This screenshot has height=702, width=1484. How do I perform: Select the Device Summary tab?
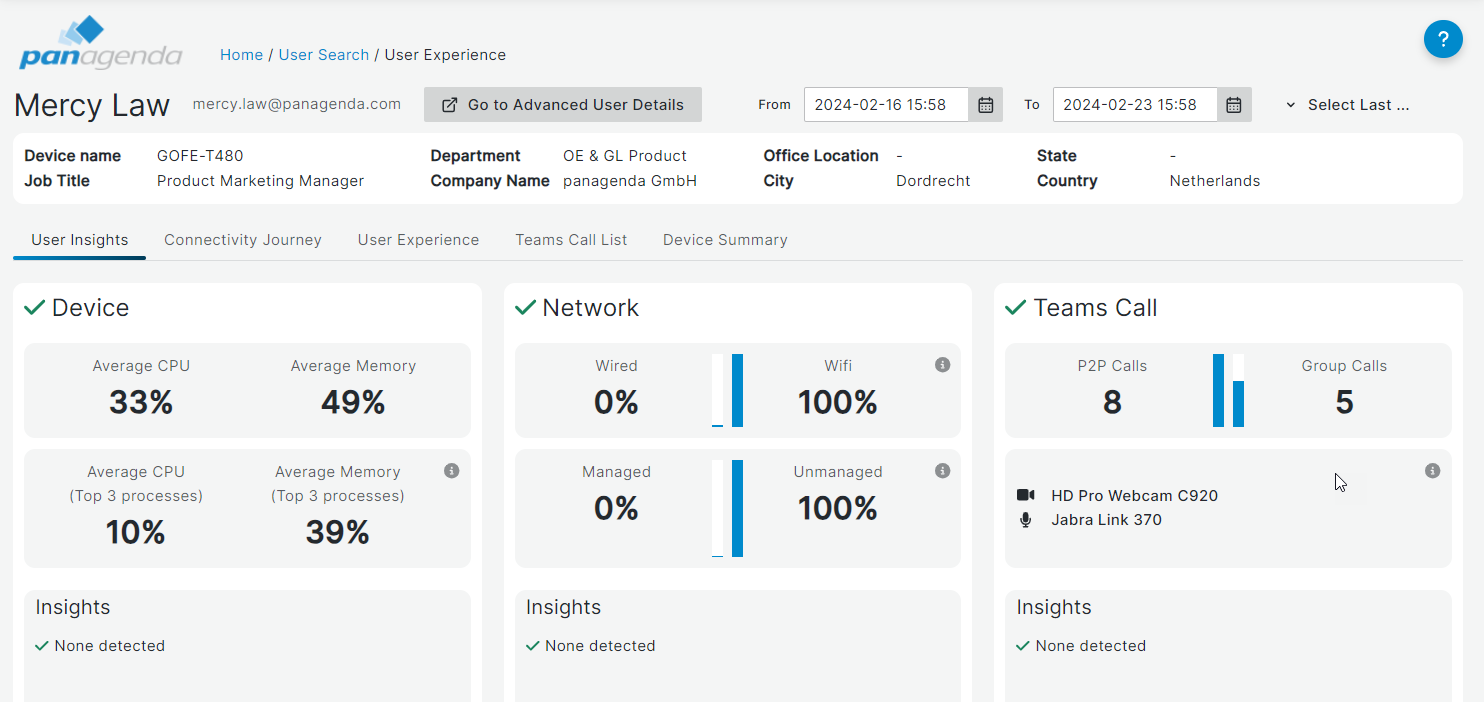click(725, 240)
